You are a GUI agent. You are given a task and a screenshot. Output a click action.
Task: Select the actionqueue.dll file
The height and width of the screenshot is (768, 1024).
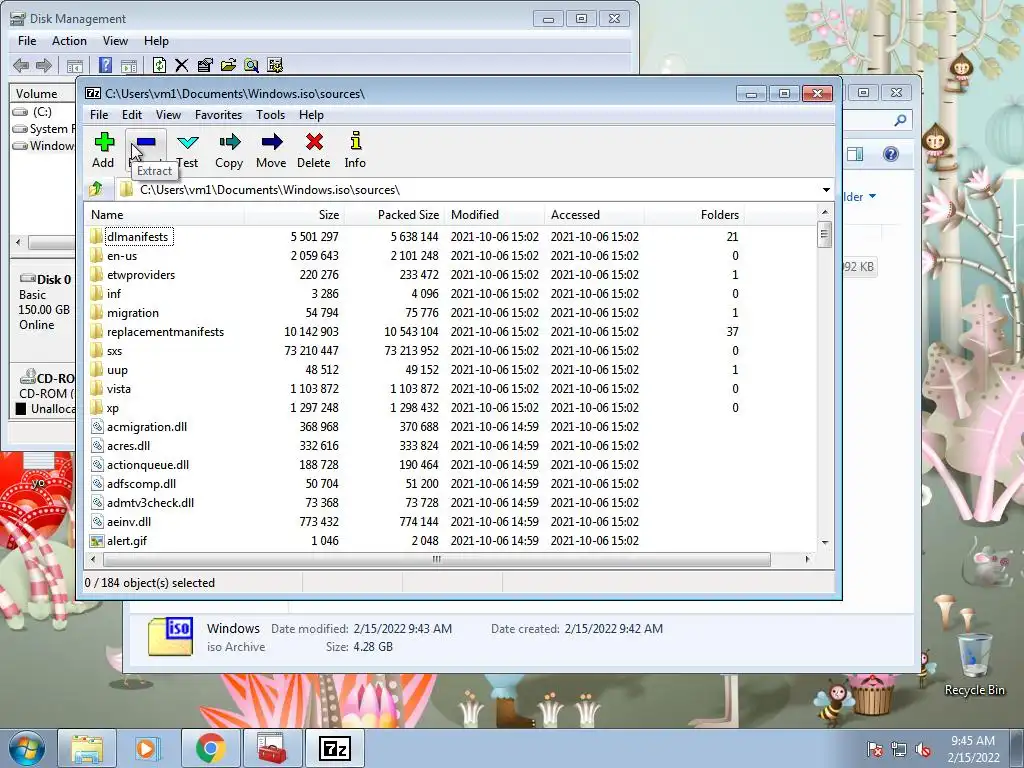coord(148,465)
